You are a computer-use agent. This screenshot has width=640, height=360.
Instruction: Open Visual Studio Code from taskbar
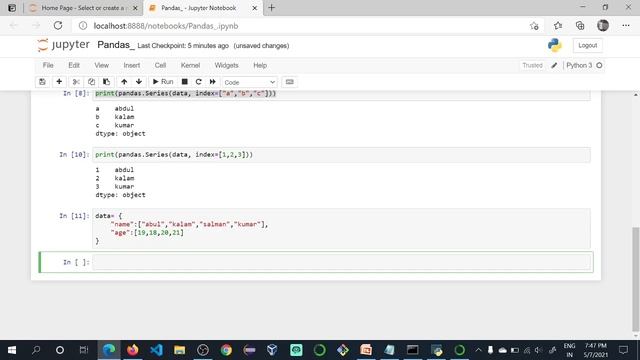(156, 350)
